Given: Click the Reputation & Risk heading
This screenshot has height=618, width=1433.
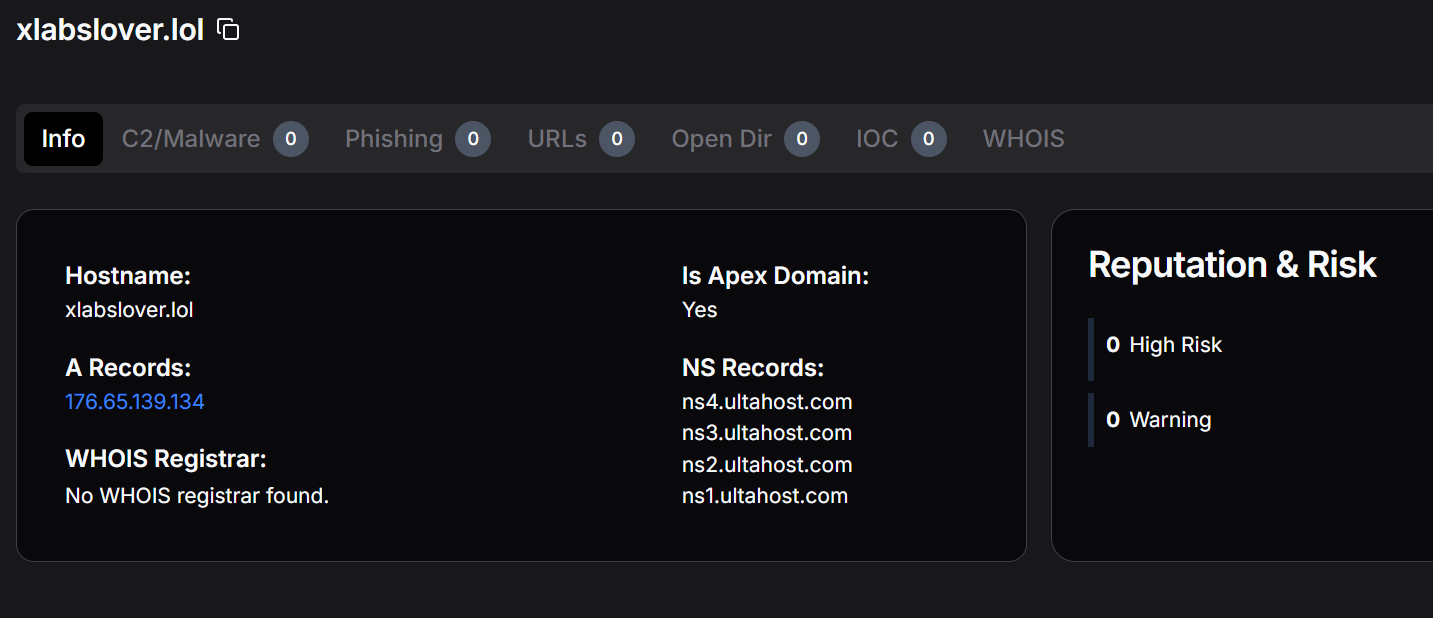Looking at the screenshot, I should coord(1232,265).
